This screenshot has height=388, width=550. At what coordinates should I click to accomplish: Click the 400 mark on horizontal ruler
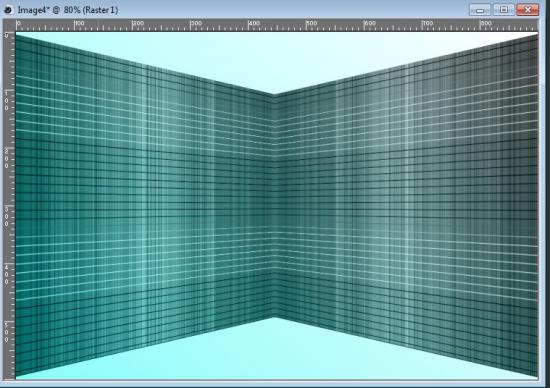[x=254, y=23]
